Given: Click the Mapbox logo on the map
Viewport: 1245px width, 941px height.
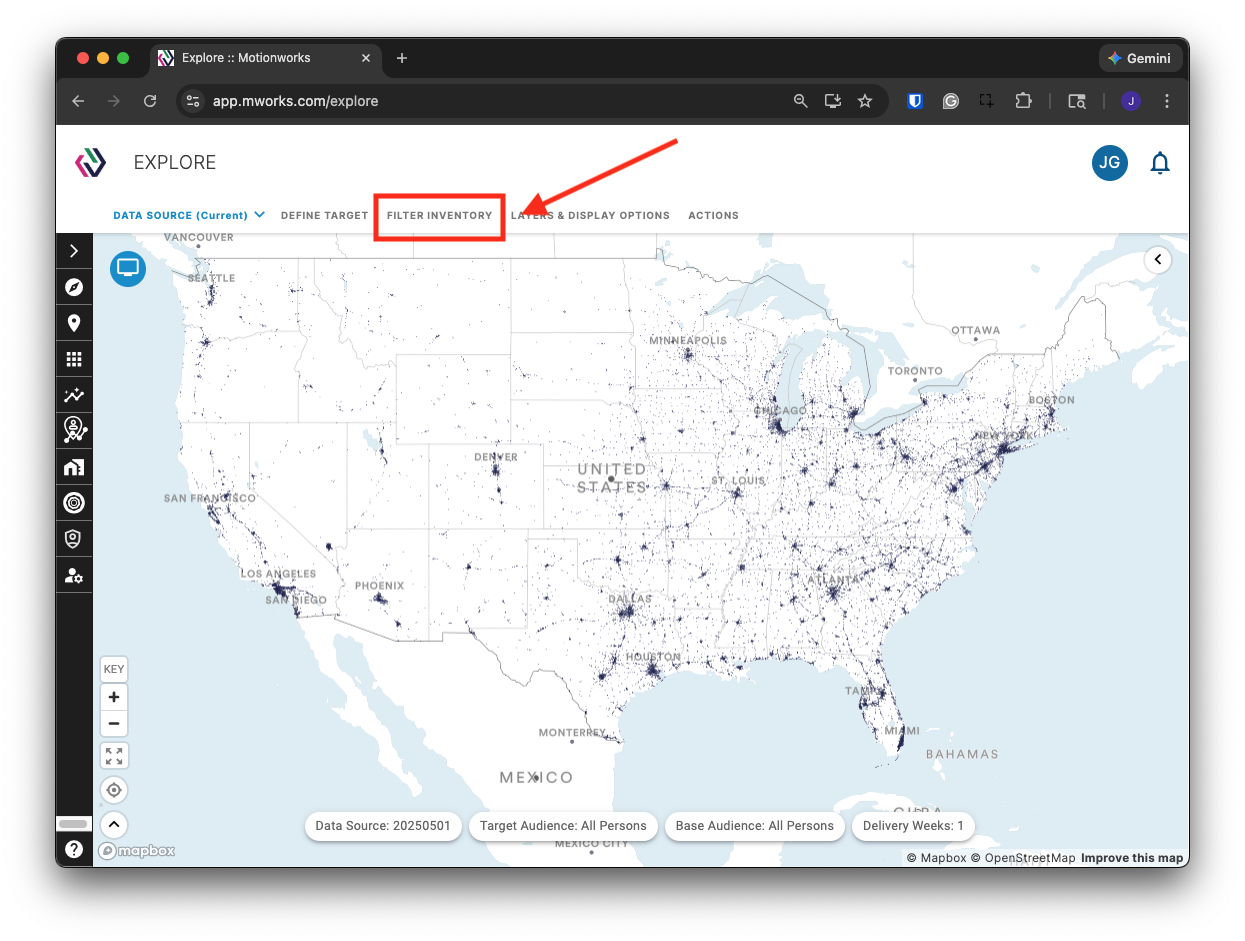Looking at the screenshot, I should tap(137, 851).
